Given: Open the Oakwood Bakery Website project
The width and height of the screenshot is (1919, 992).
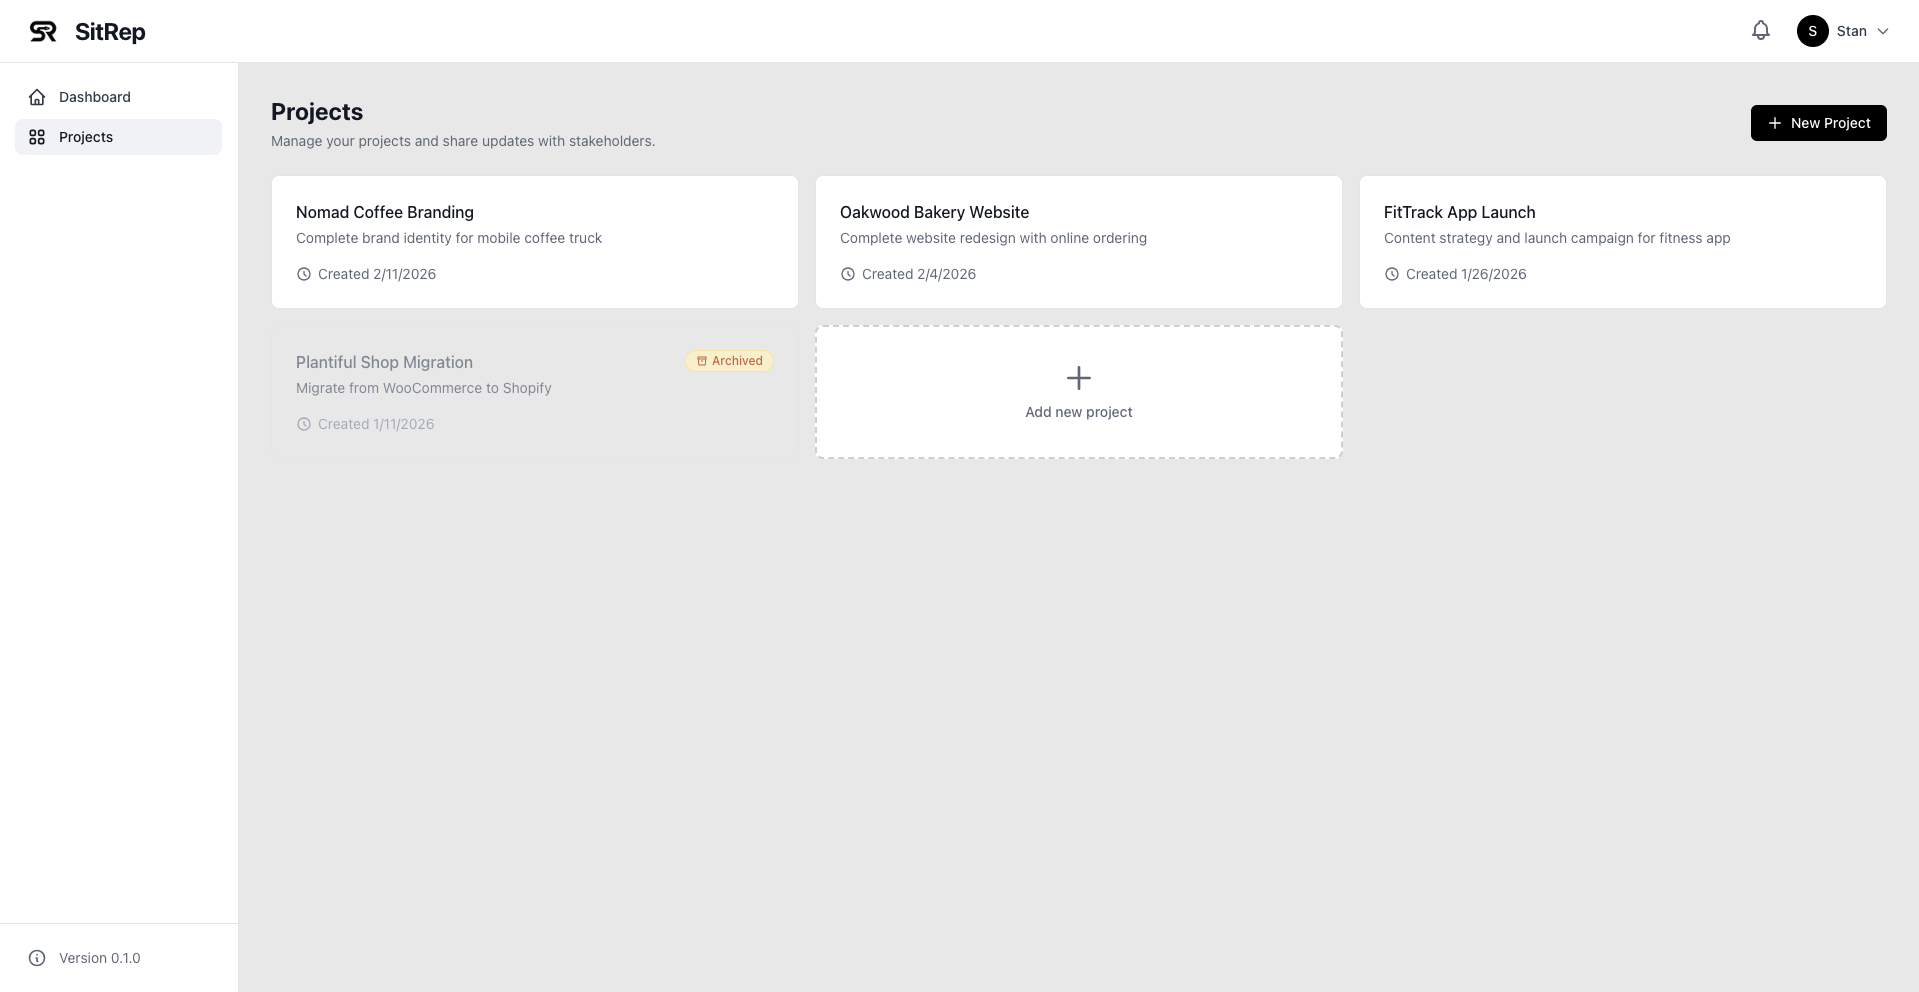Looking at the screenshot, I should 1078,242.
